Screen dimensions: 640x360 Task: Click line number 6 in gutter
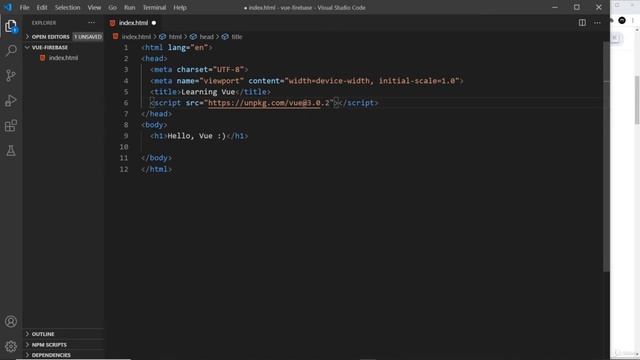click(x=126, y=103)
